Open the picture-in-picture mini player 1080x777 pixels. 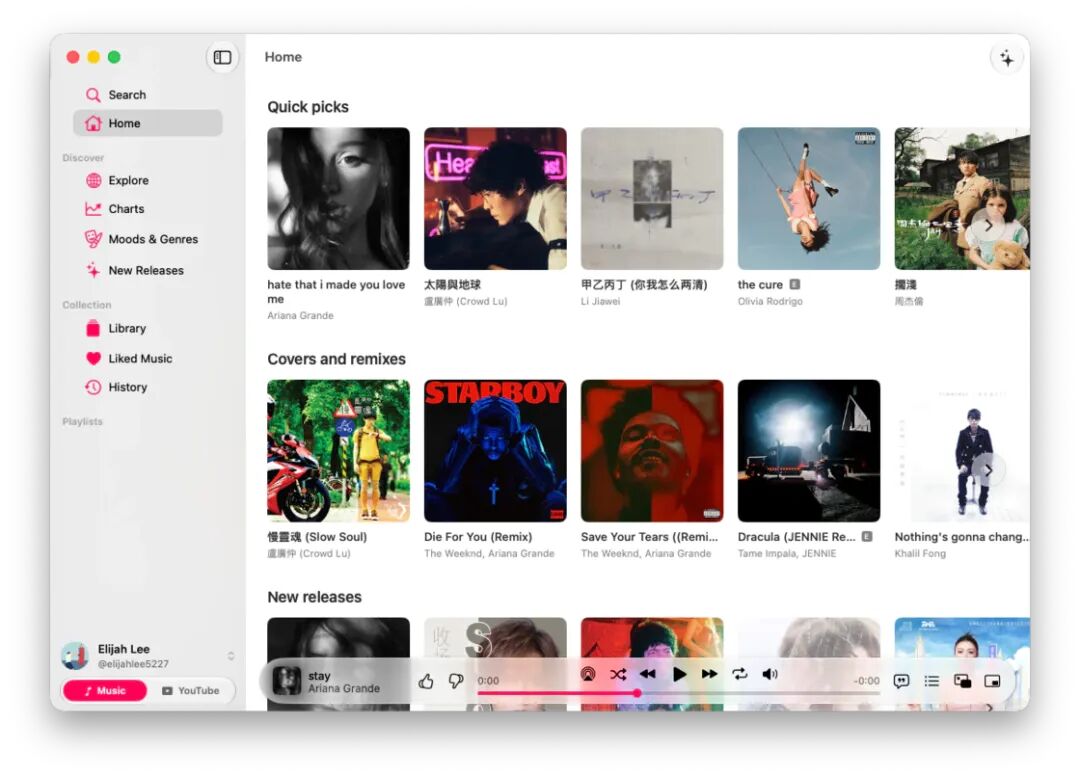pyautogui.click(x=993, y=681)
